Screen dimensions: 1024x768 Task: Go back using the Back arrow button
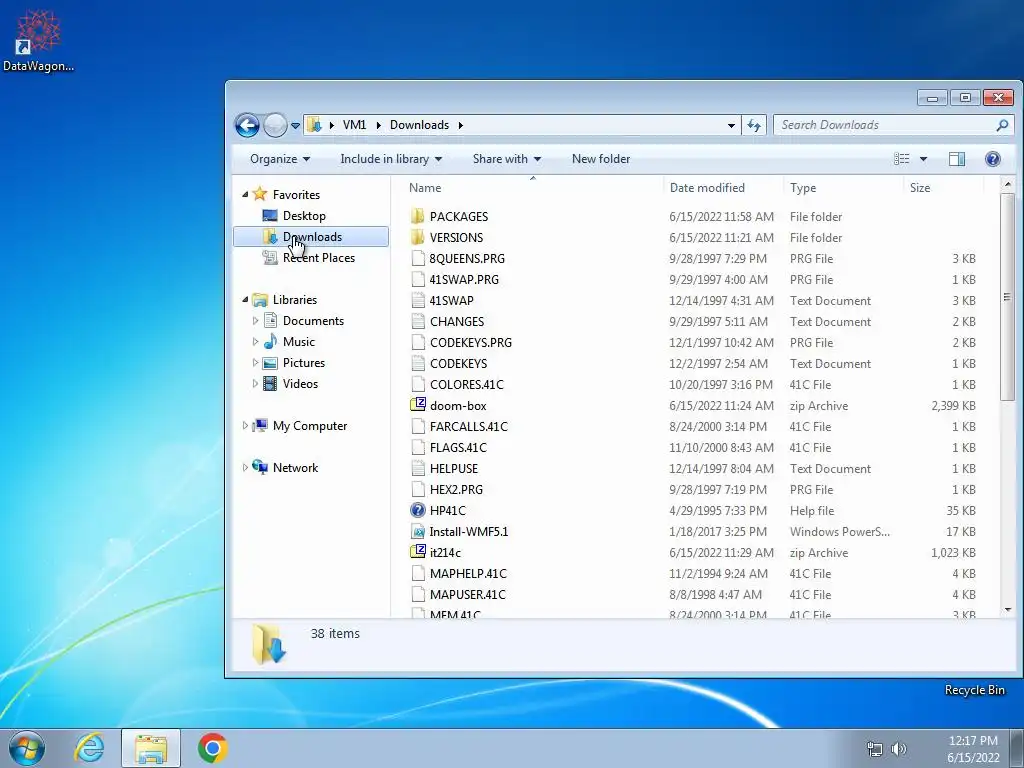(x=248, y=125)
